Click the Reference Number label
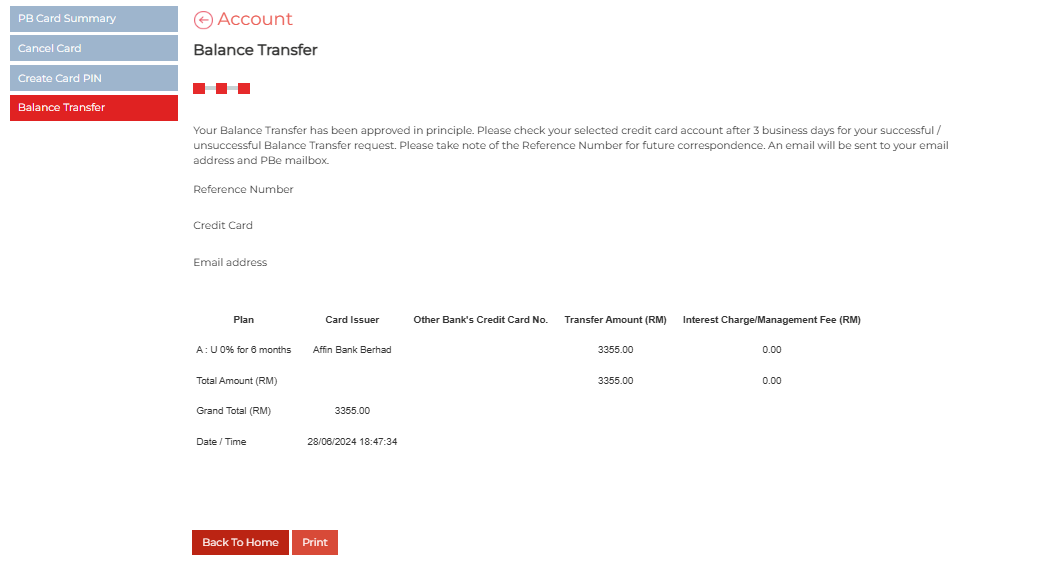 pos(243,189)
